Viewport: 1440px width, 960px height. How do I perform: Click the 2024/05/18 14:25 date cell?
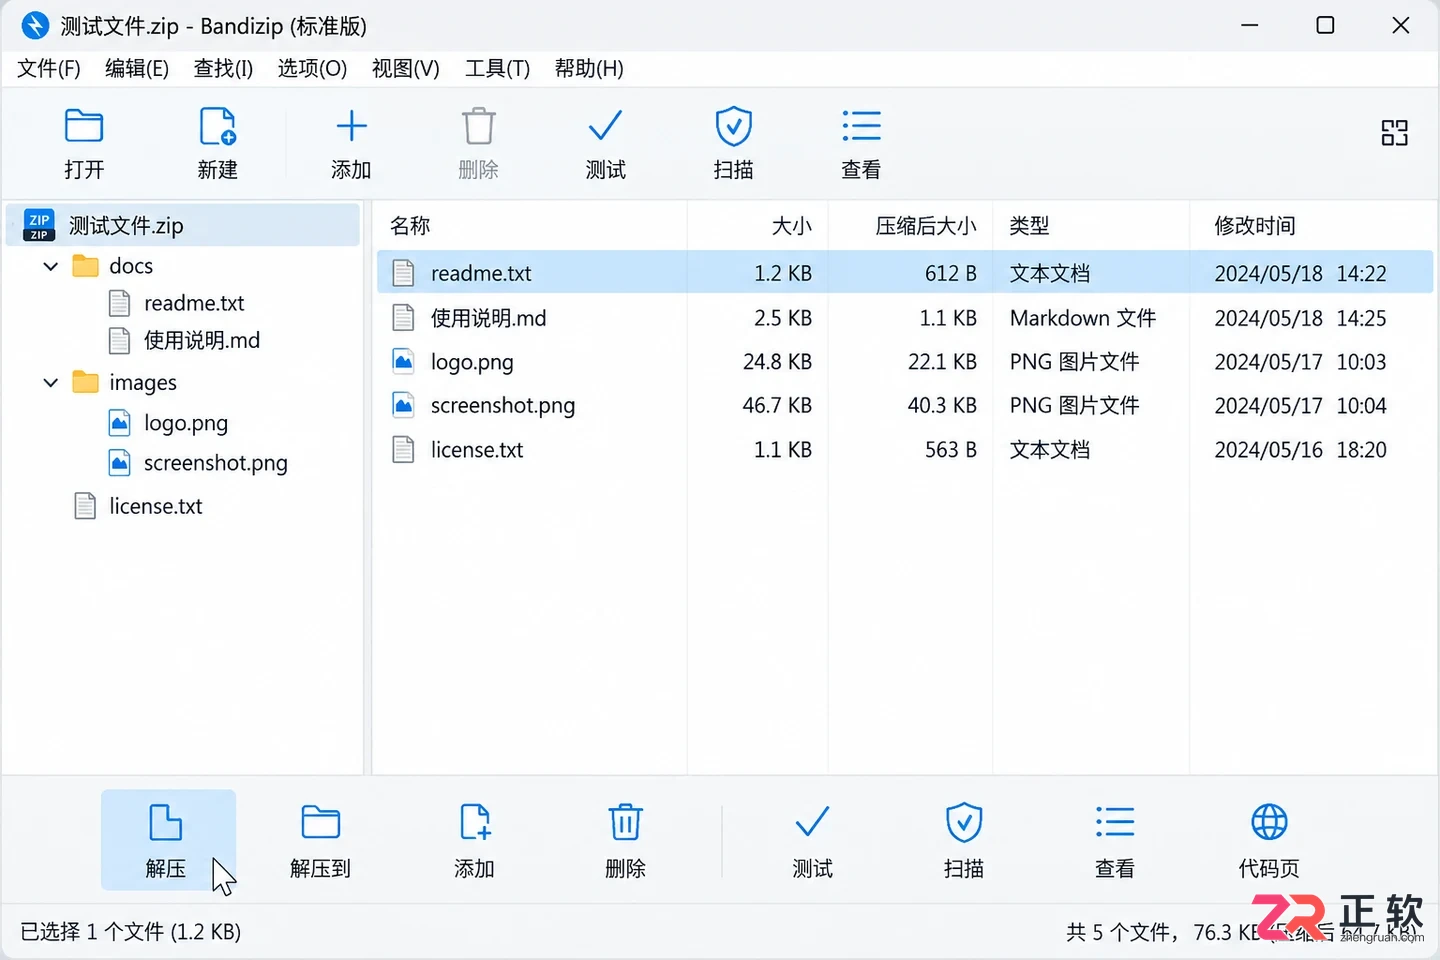[1300, 318]
